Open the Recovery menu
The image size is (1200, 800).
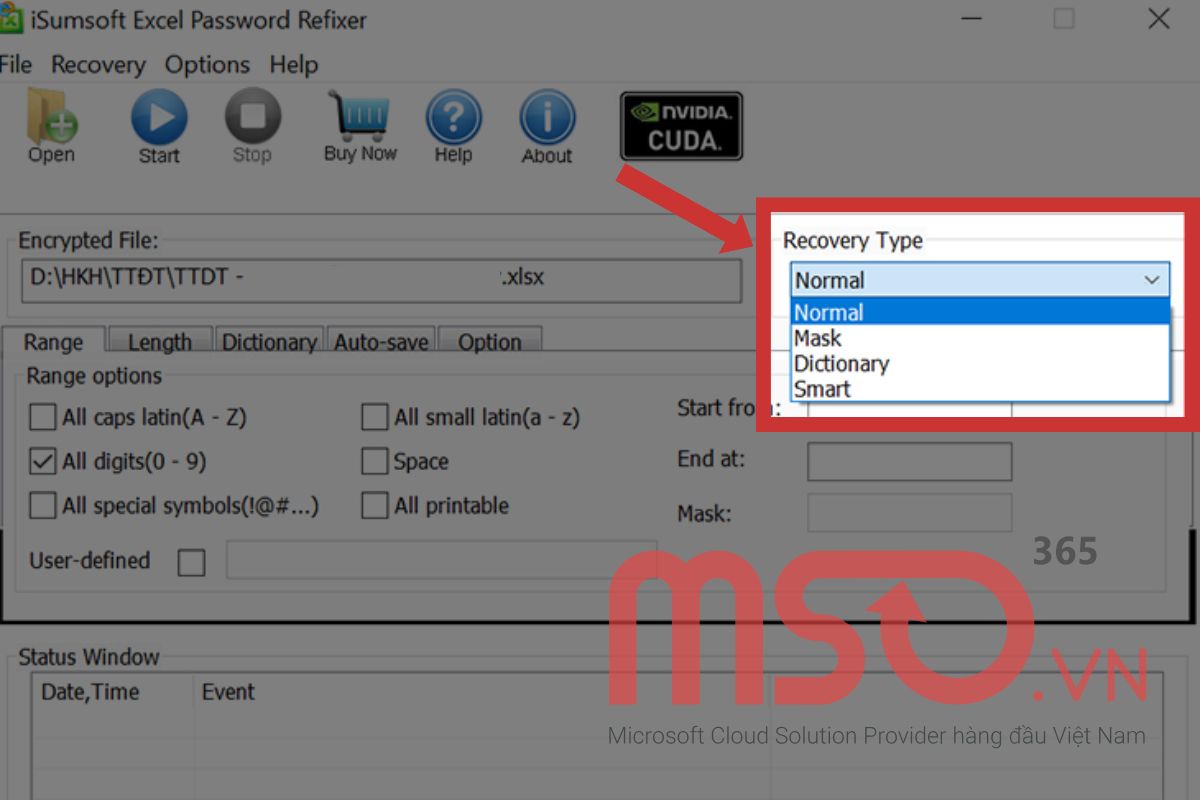point(98,65)
